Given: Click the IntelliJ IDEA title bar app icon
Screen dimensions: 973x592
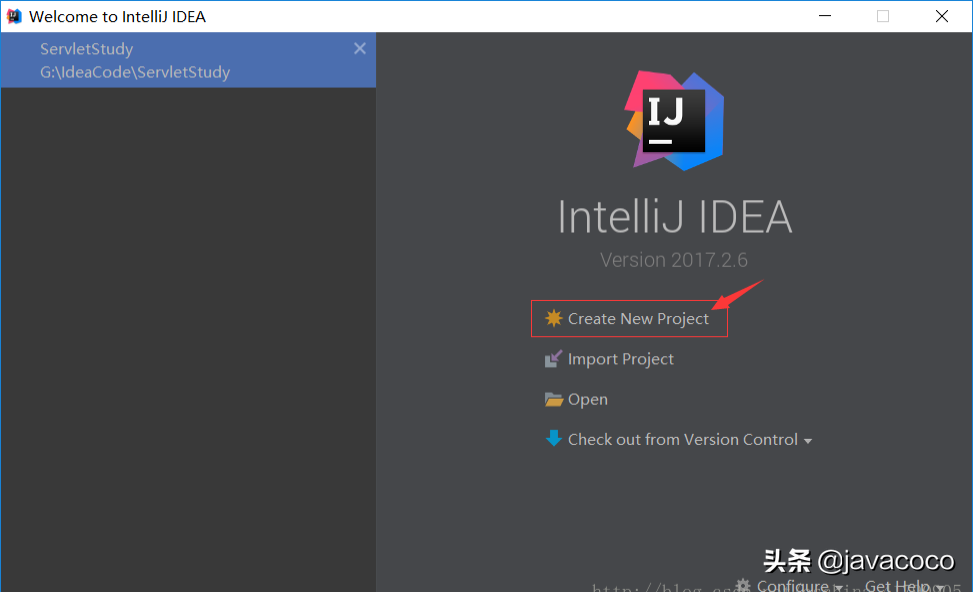Looking at the screenshot, I should pos(14,16).
